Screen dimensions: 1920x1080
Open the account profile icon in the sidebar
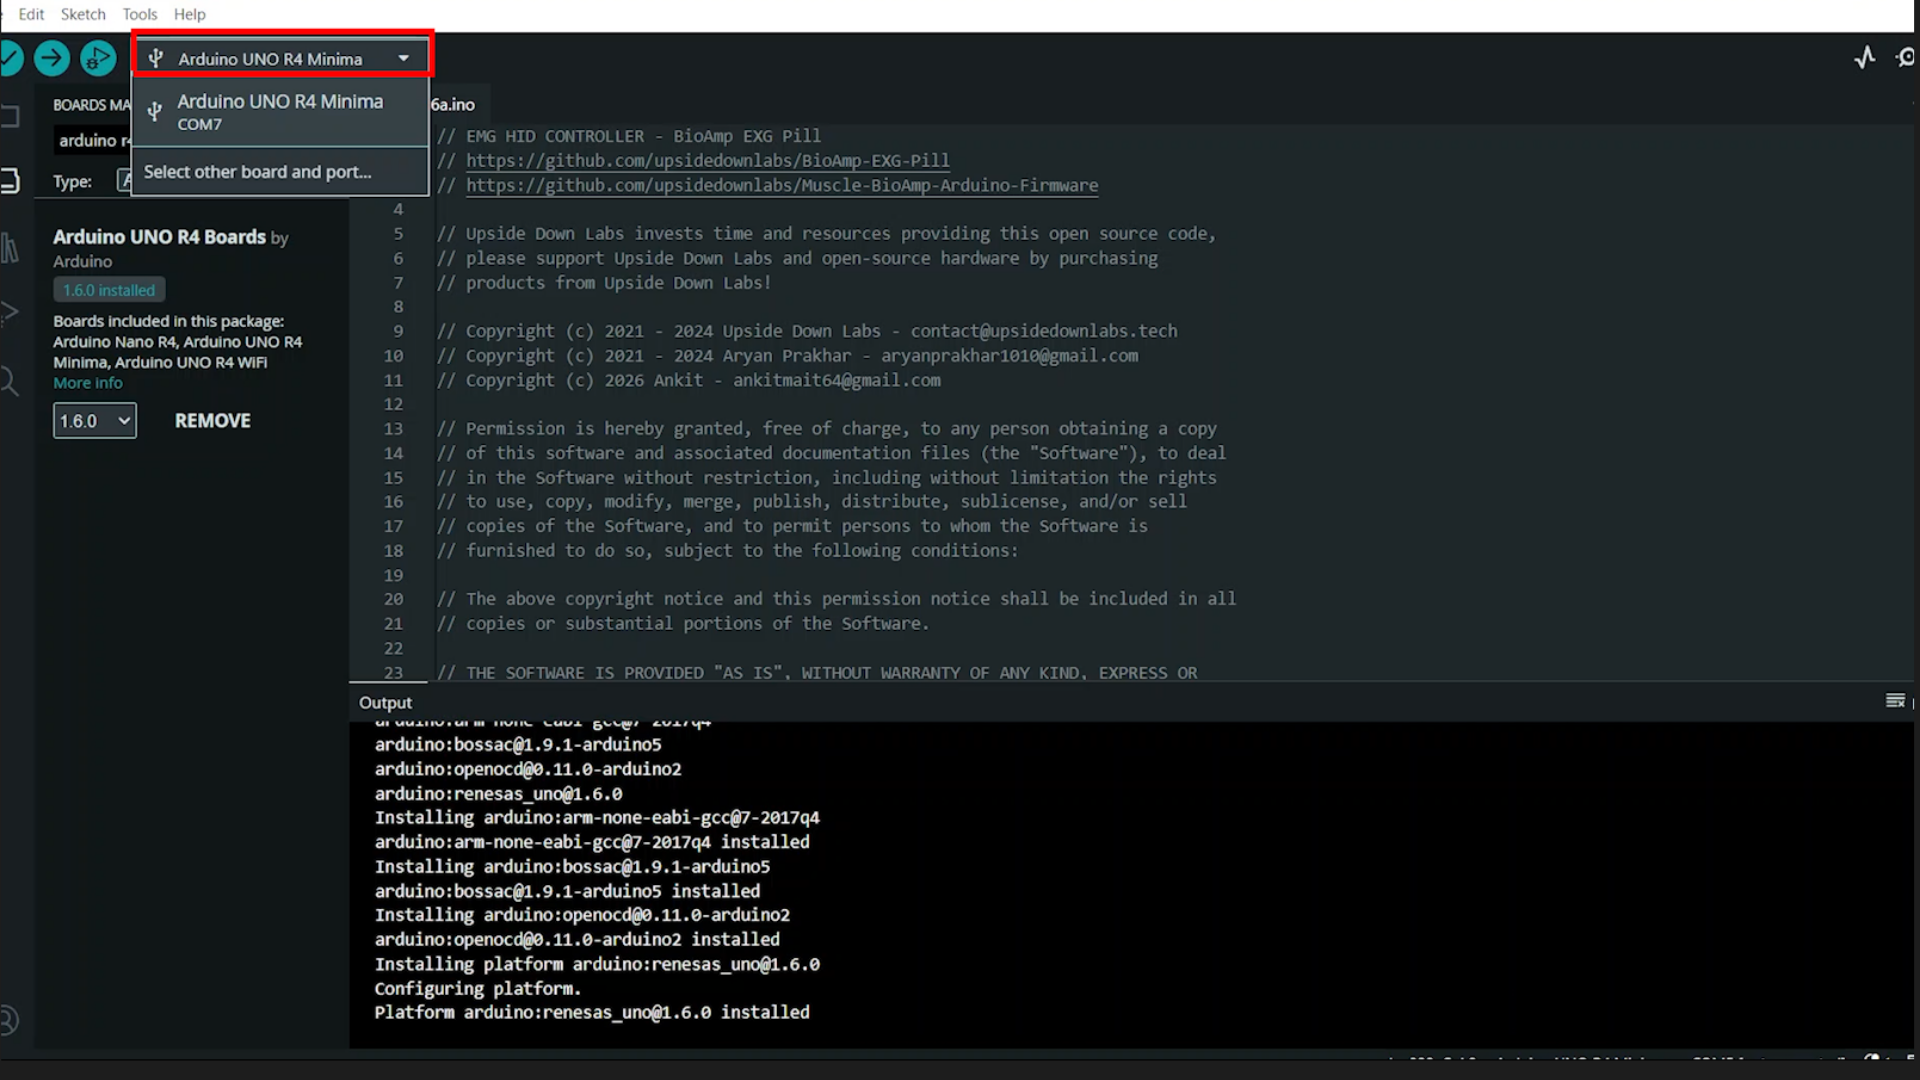pyautogui.click(x=9, y=1020)
